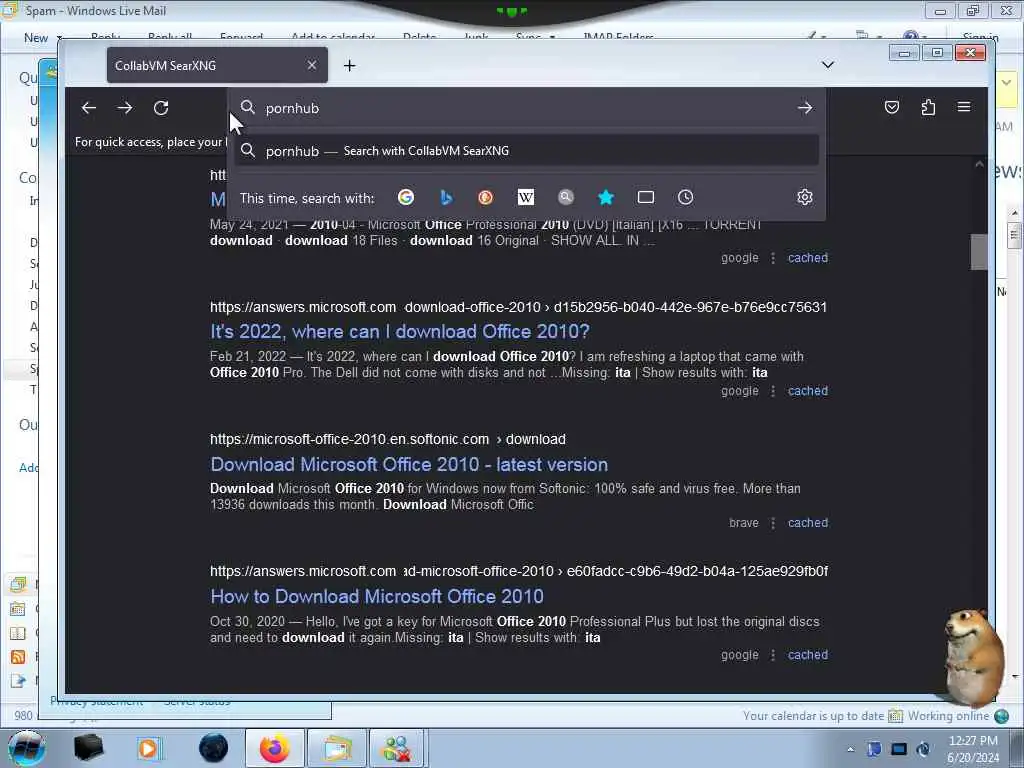Open the three-dot menu for the It's 2022 result
This screenshot has width=1024, height=768.
tap(773, 391)
